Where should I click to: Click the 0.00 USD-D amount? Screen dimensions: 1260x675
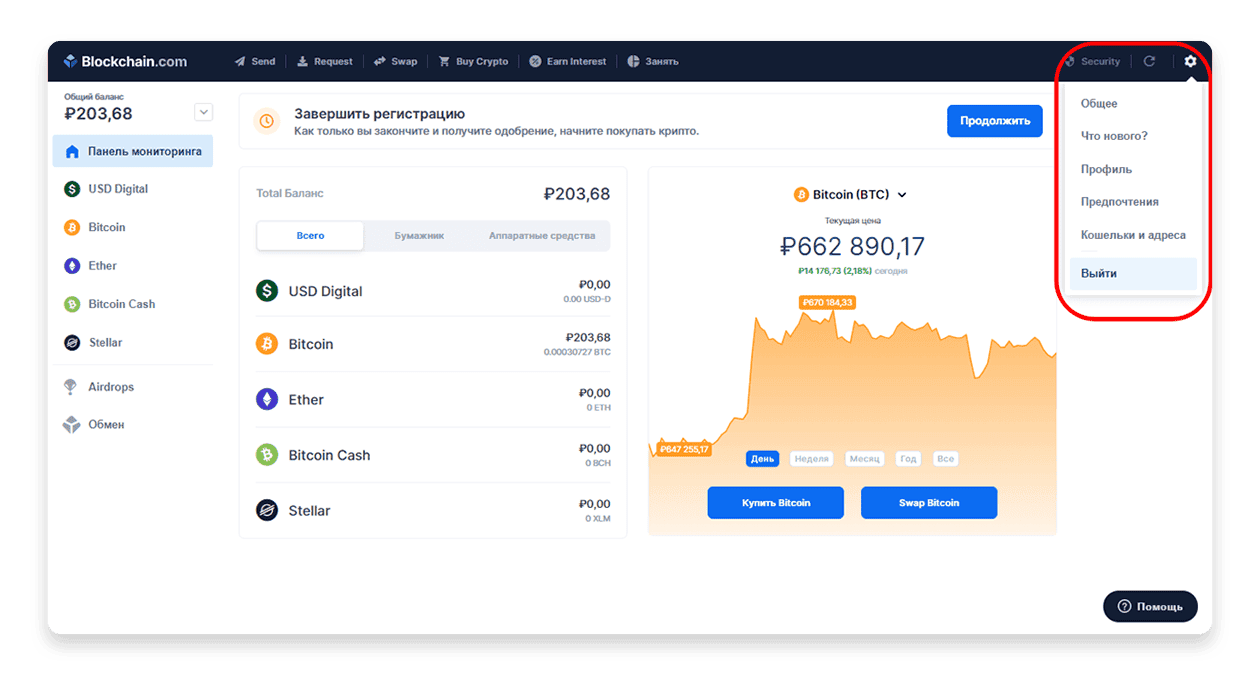point(587,299)
